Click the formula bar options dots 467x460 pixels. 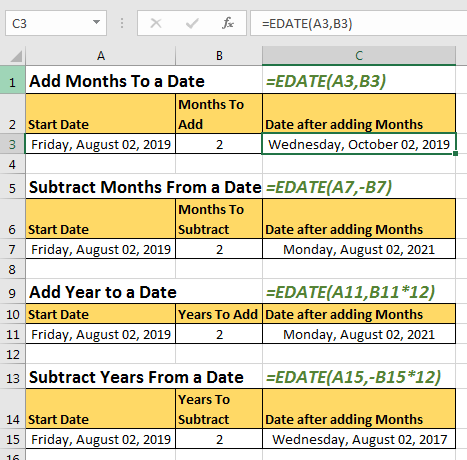click(122, 23)
